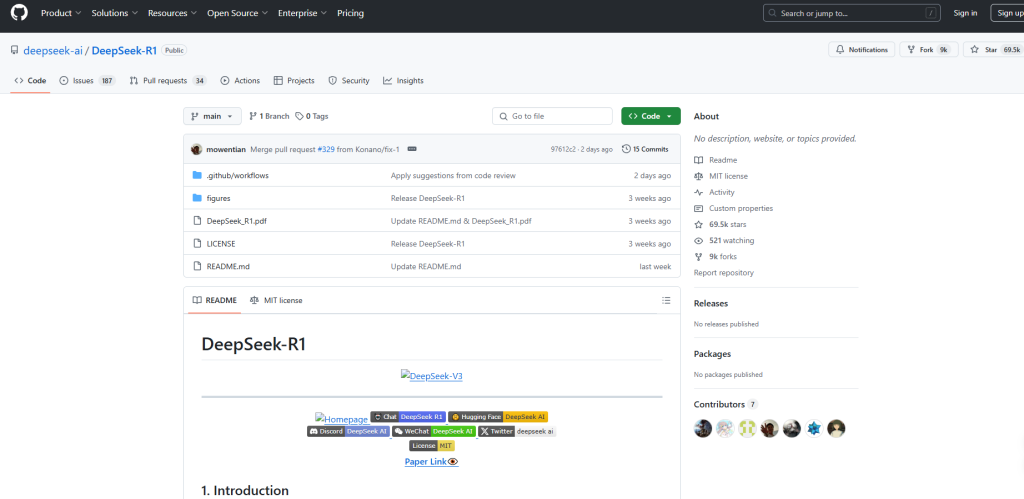Click the Sign up button

[1007, 13]
